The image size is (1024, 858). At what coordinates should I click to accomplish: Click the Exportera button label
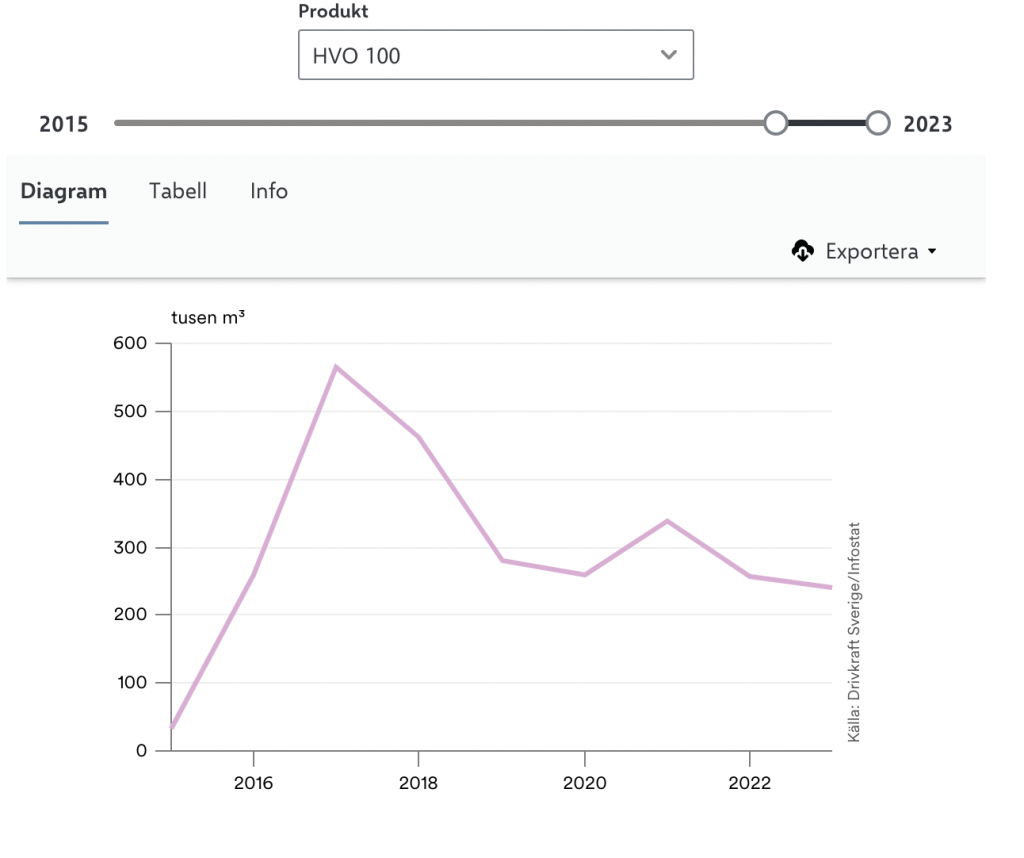coord(871,251)
